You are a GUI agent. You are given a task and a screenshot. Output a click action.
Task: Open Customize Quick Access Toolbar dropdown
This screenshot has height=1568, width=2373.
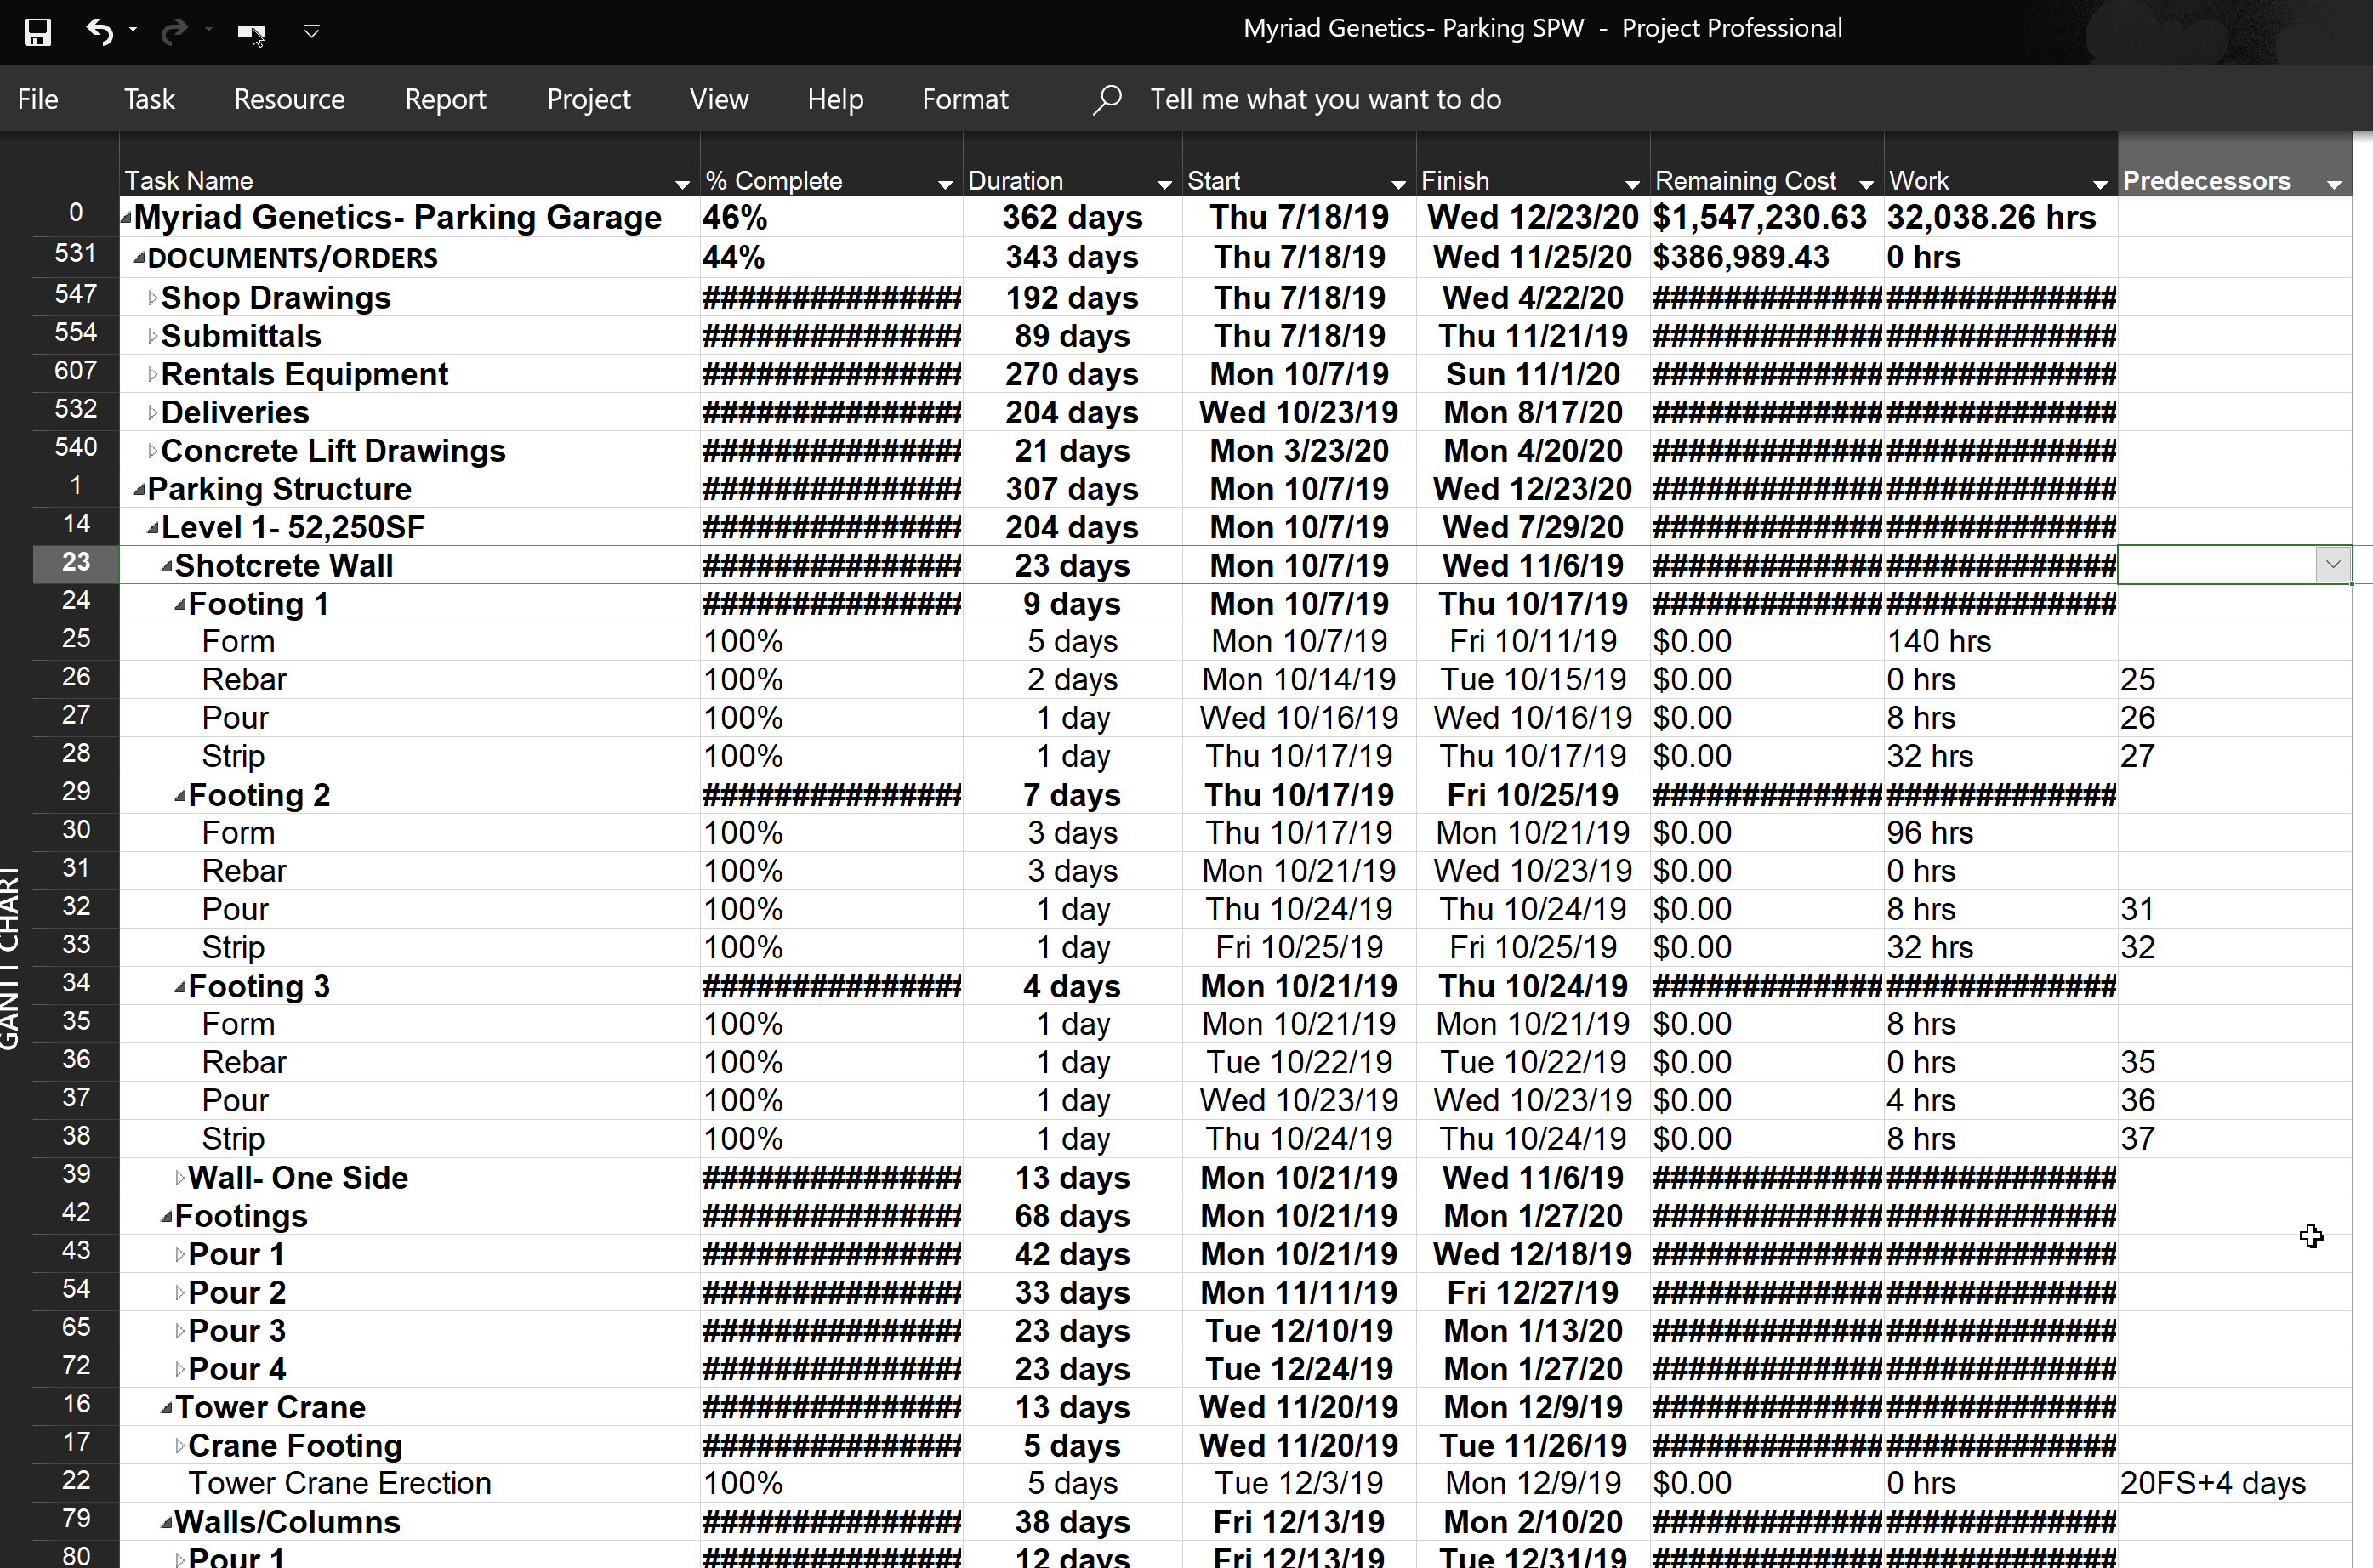311,32
